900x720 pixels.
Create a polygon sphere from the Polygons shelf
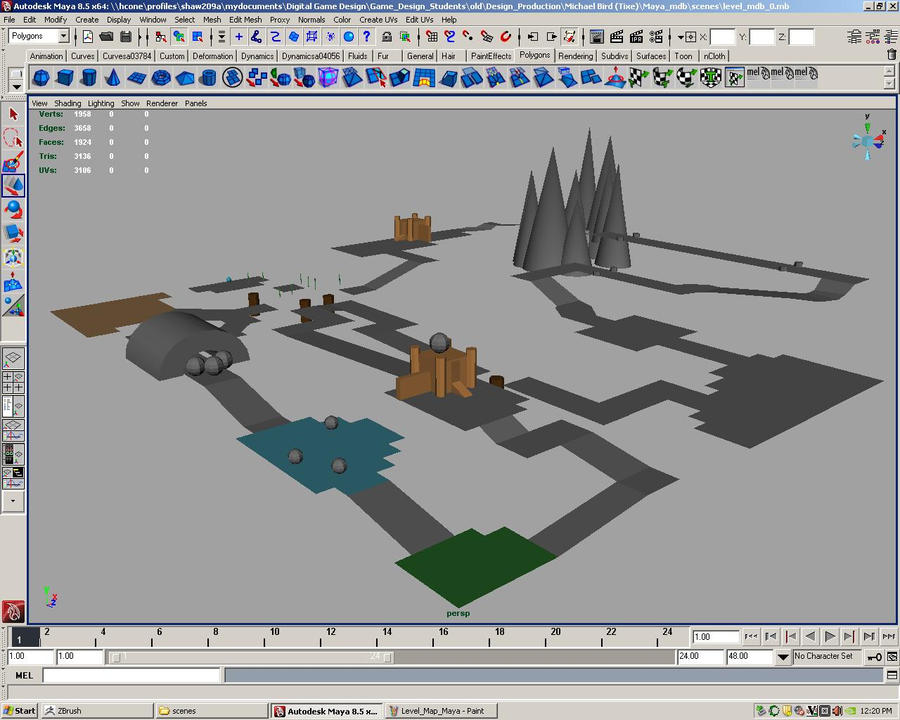[40, 74]
